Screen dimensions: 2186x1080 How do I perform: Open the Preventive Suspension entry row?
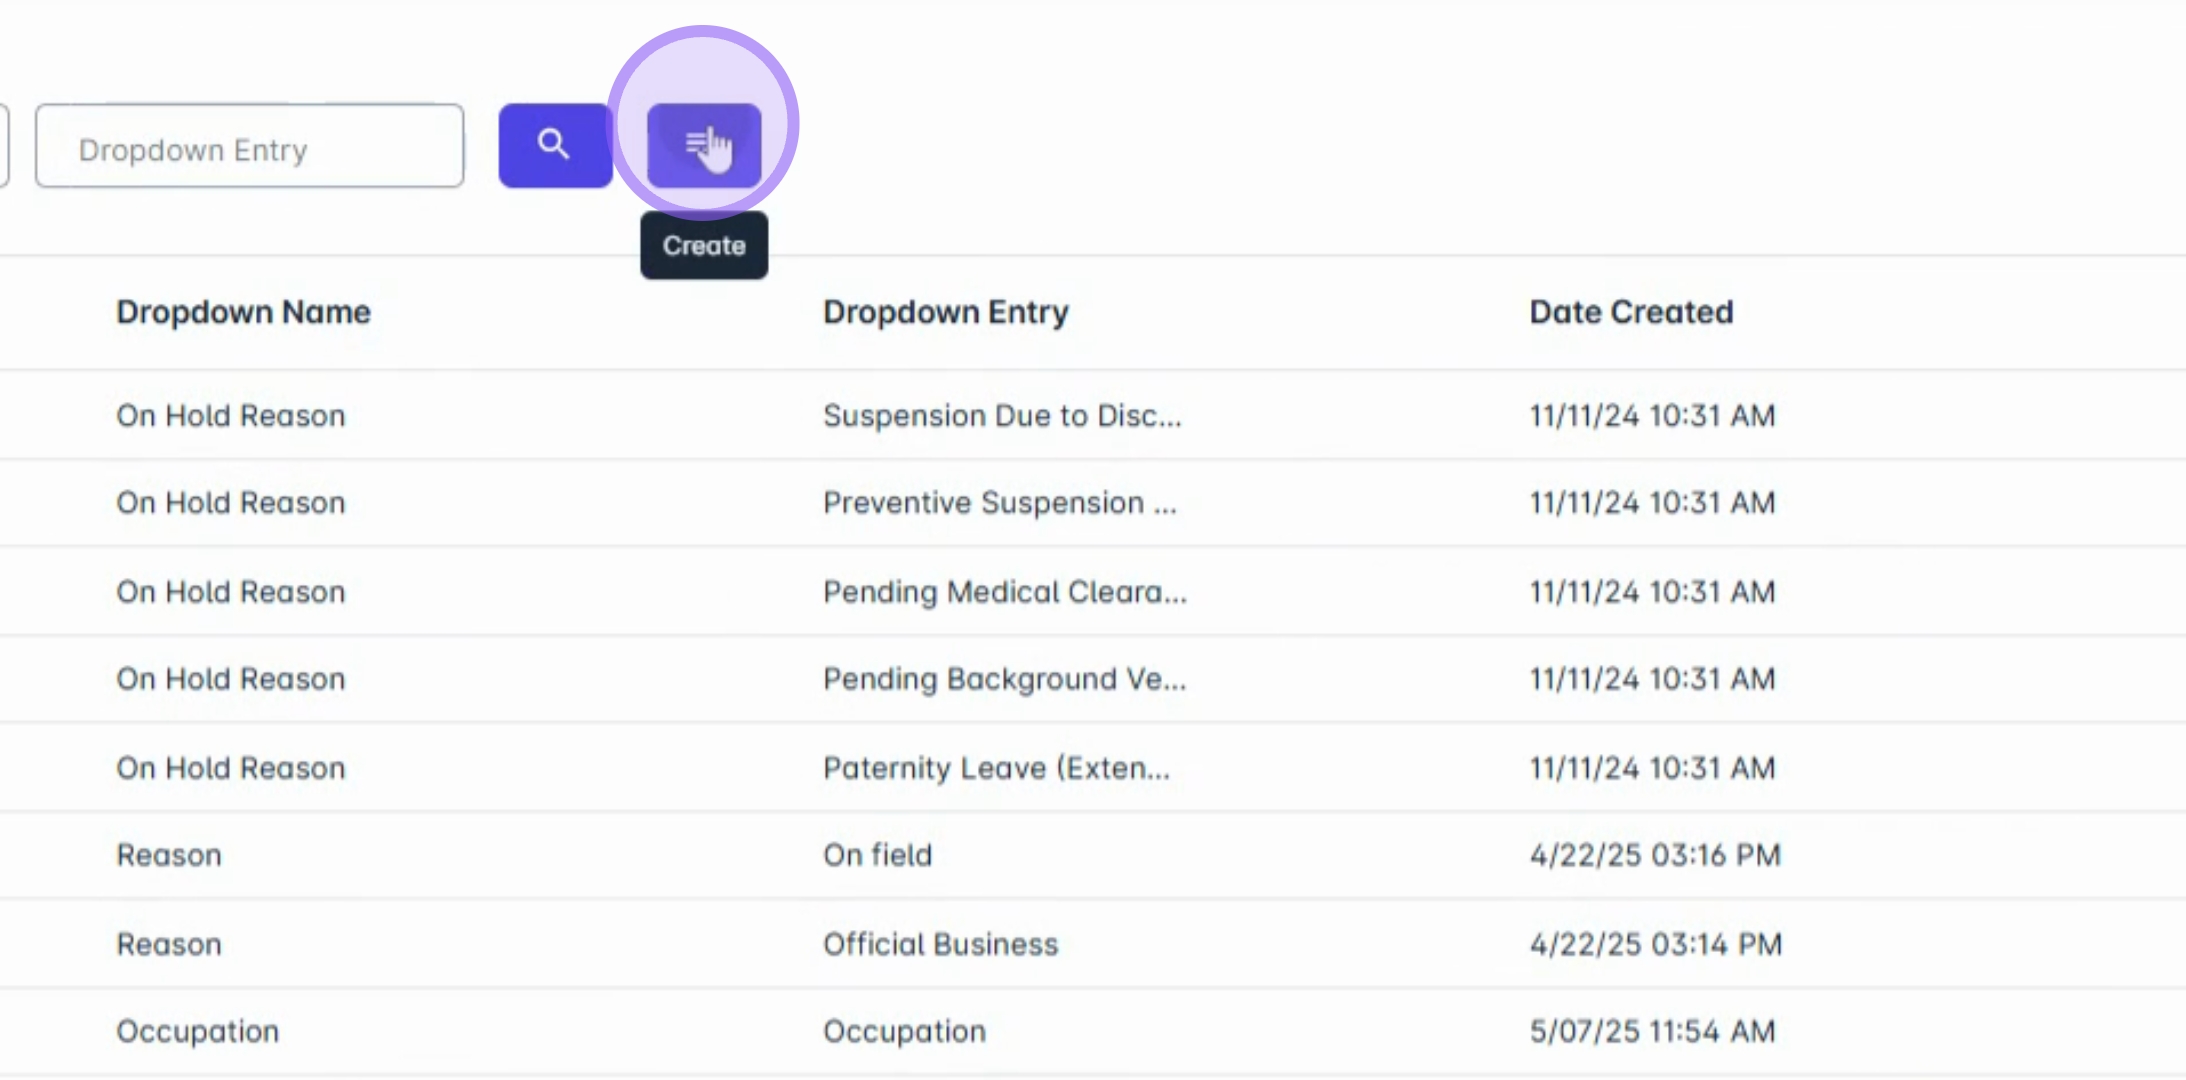point(999,502)
